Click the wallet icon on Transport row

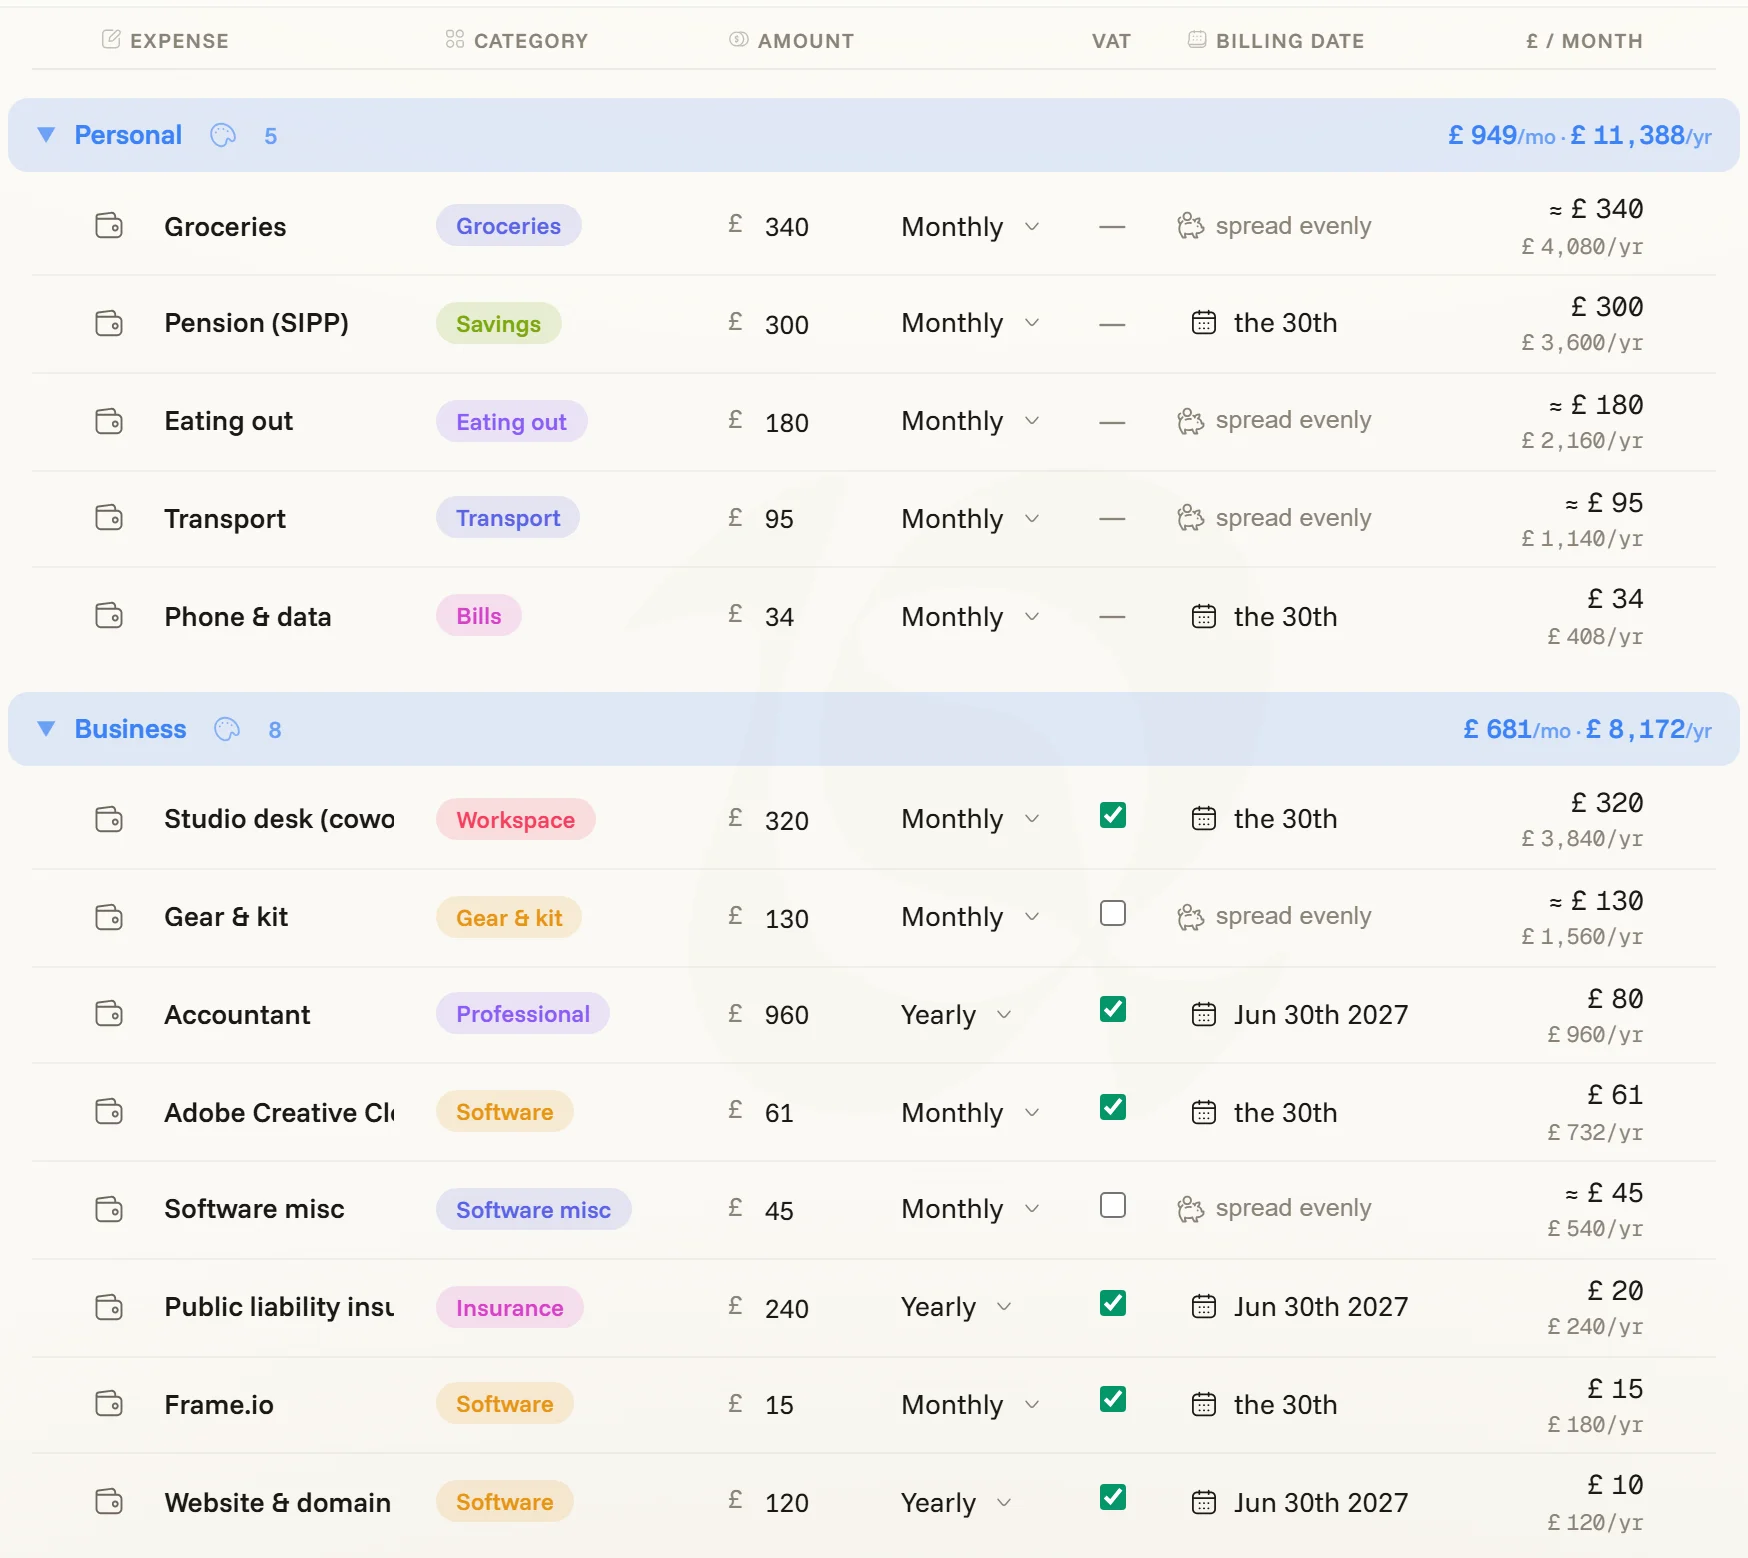pos(109,518)
